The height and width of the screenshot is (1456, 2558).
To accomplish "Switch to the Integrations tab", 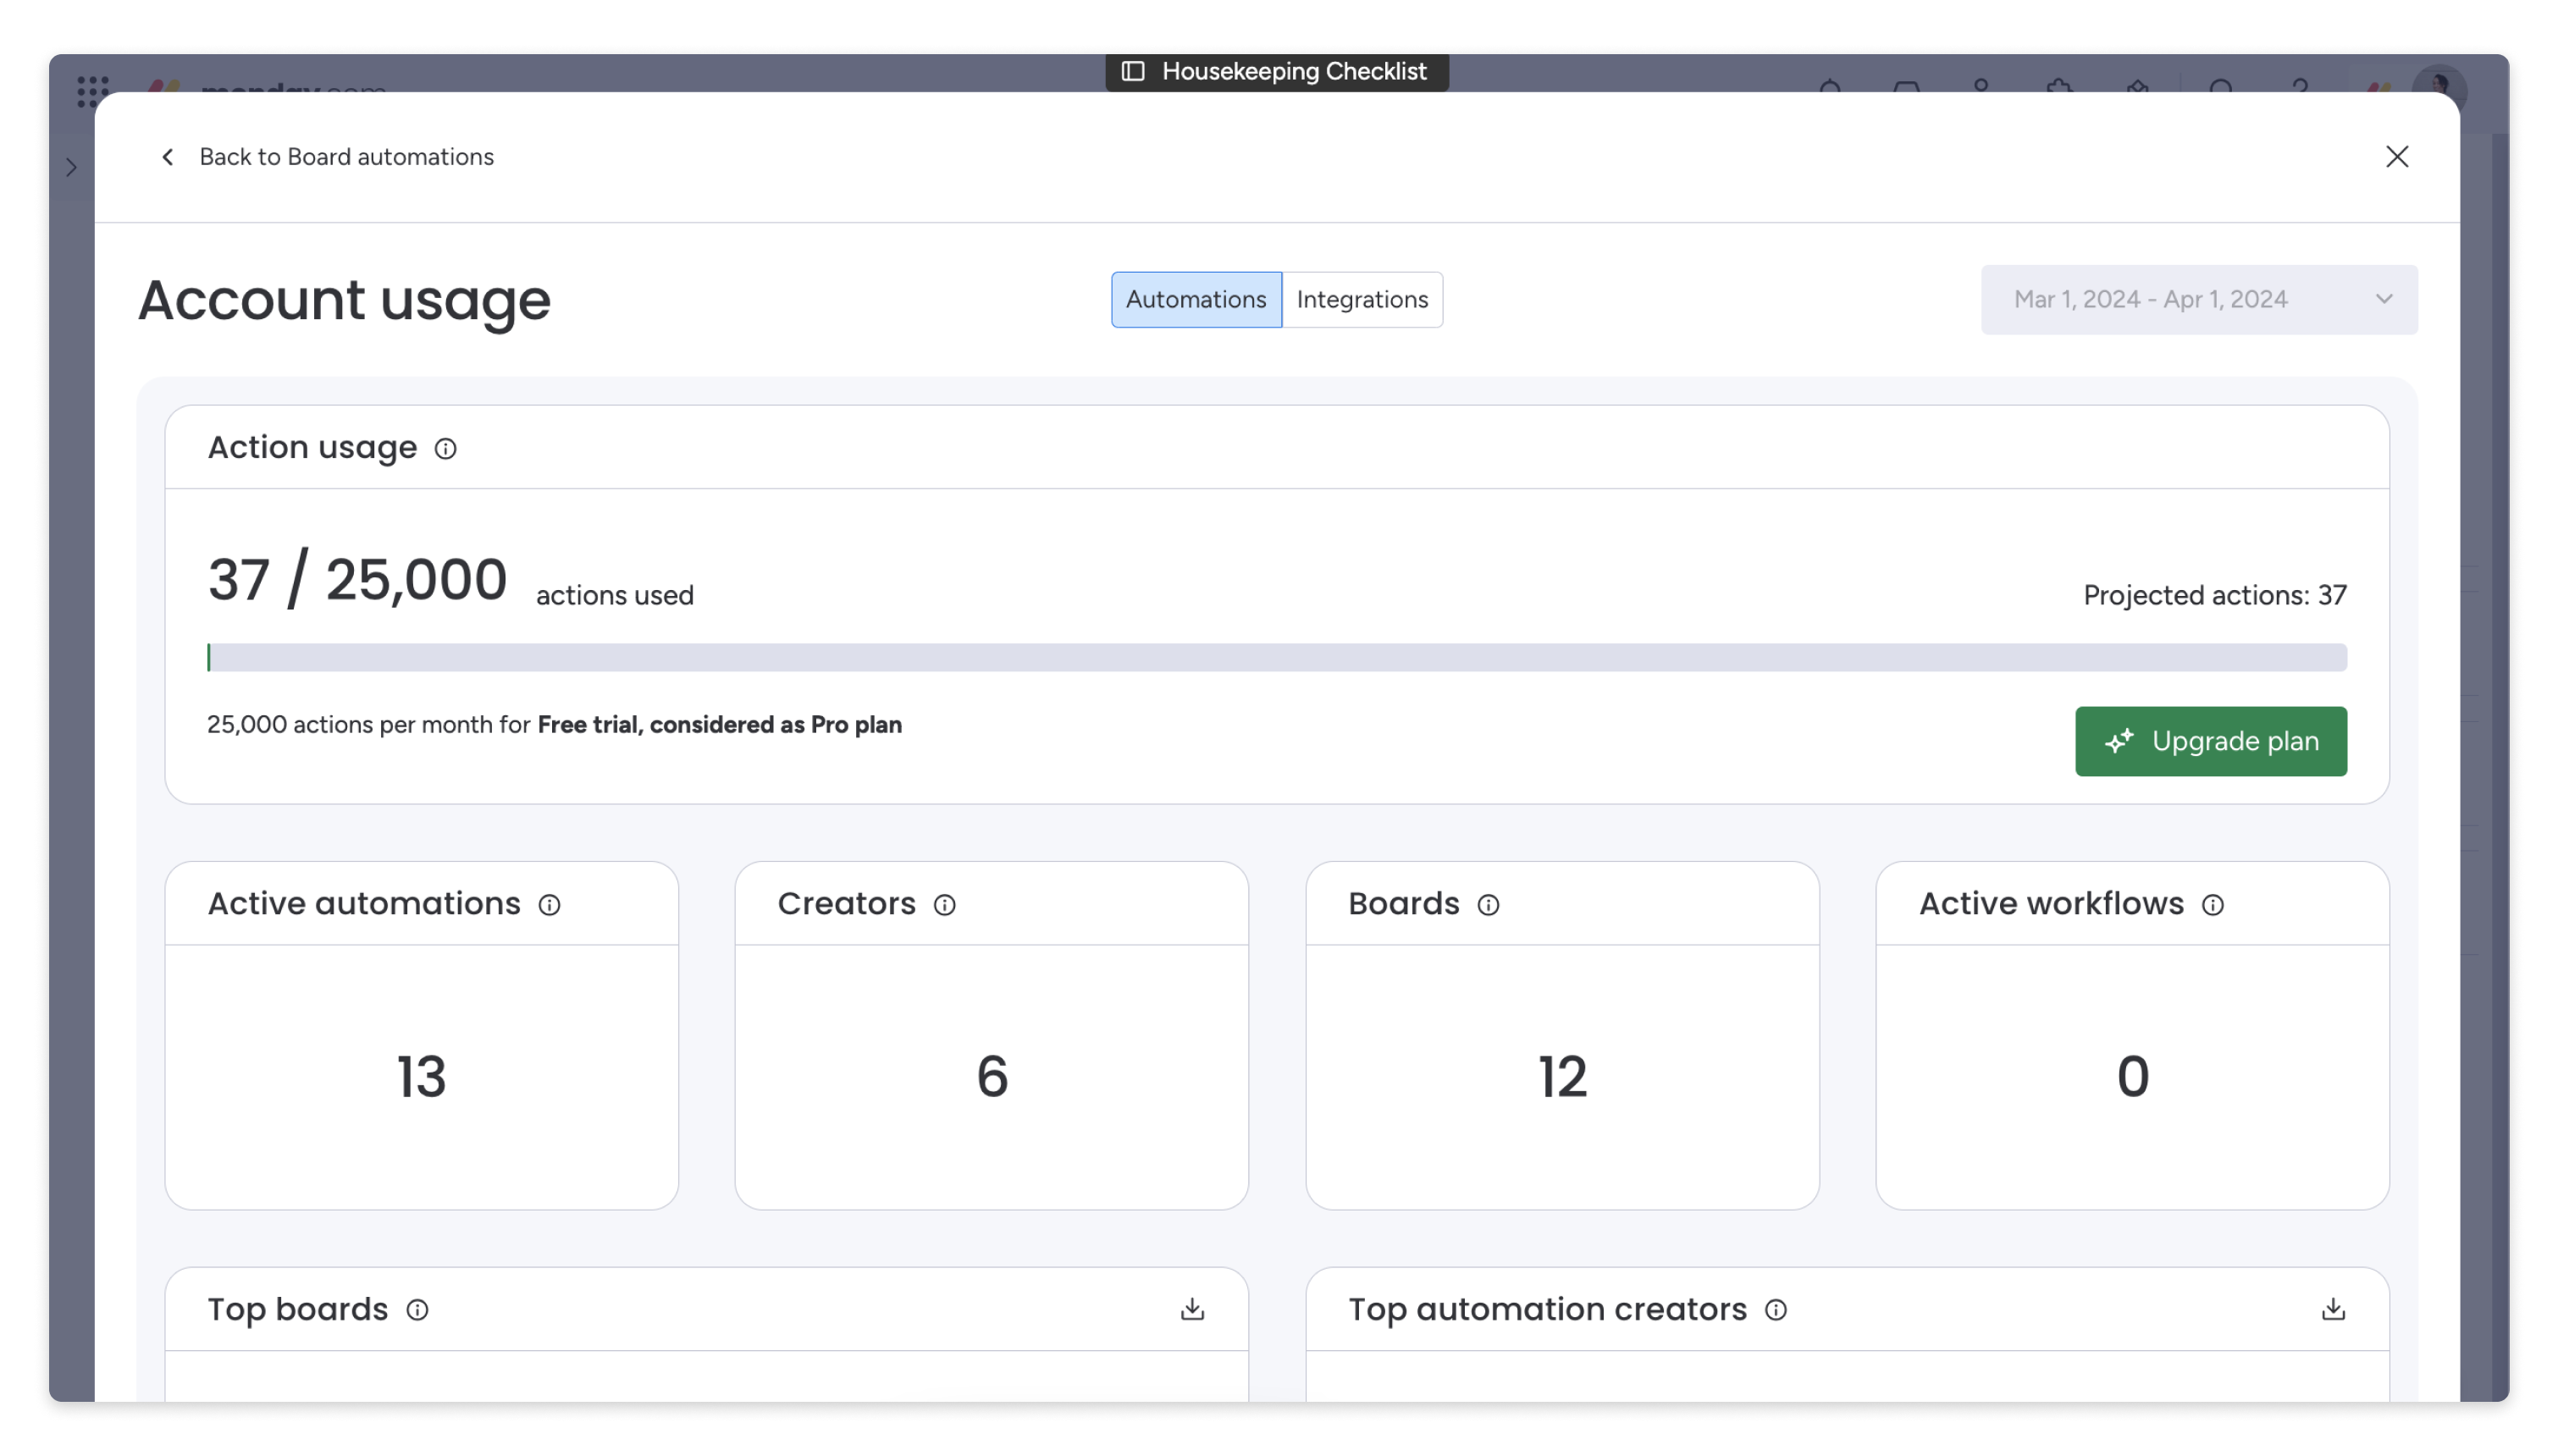I will click(x=1362, y=299).
